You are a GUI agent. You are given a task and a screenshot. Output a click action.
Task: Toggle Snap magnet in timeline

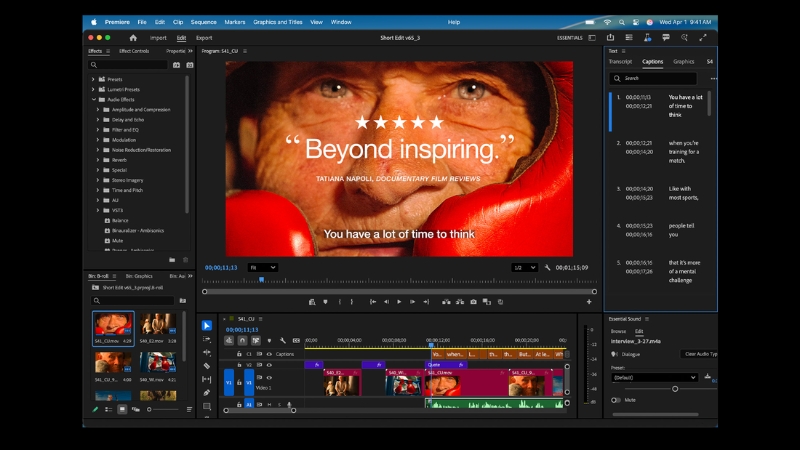click(243, 340)
